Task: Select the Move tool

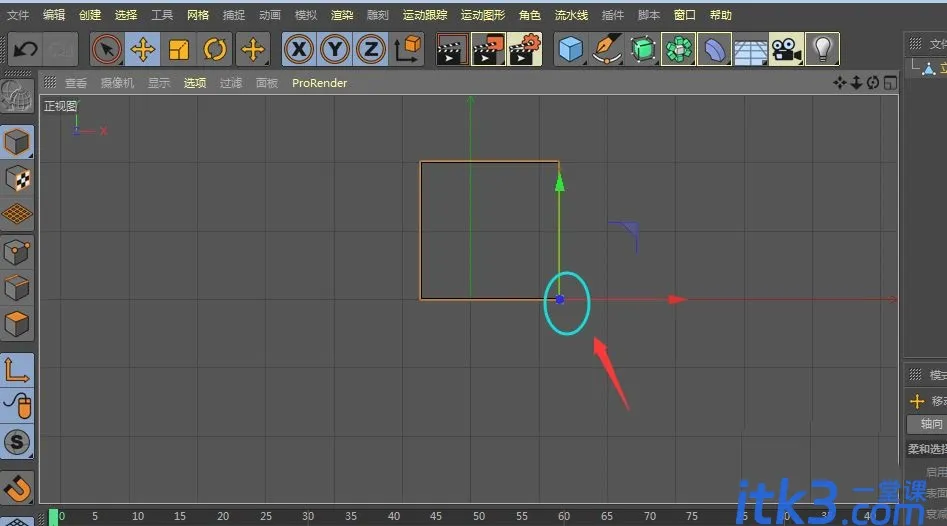Action: (143, 50)
